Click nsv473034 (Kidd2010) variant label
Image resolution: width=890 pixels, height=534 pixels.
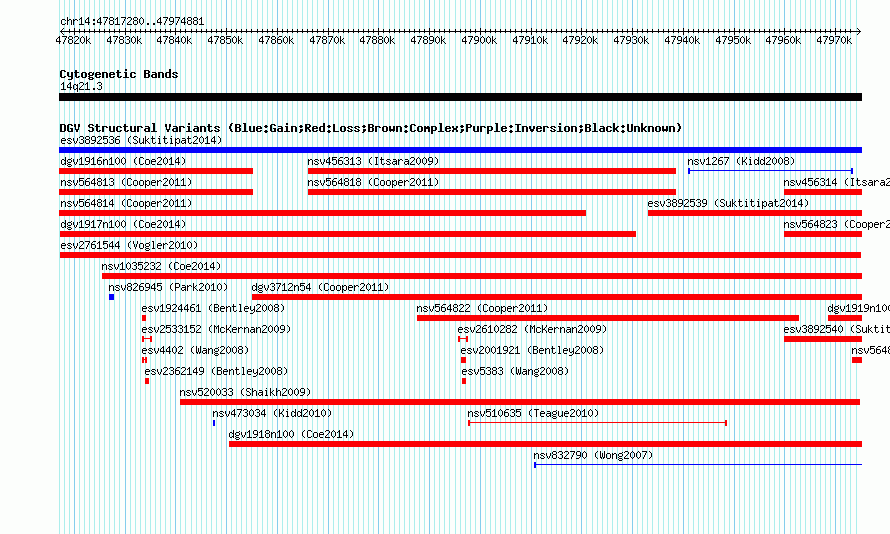(x=272, y=413)
